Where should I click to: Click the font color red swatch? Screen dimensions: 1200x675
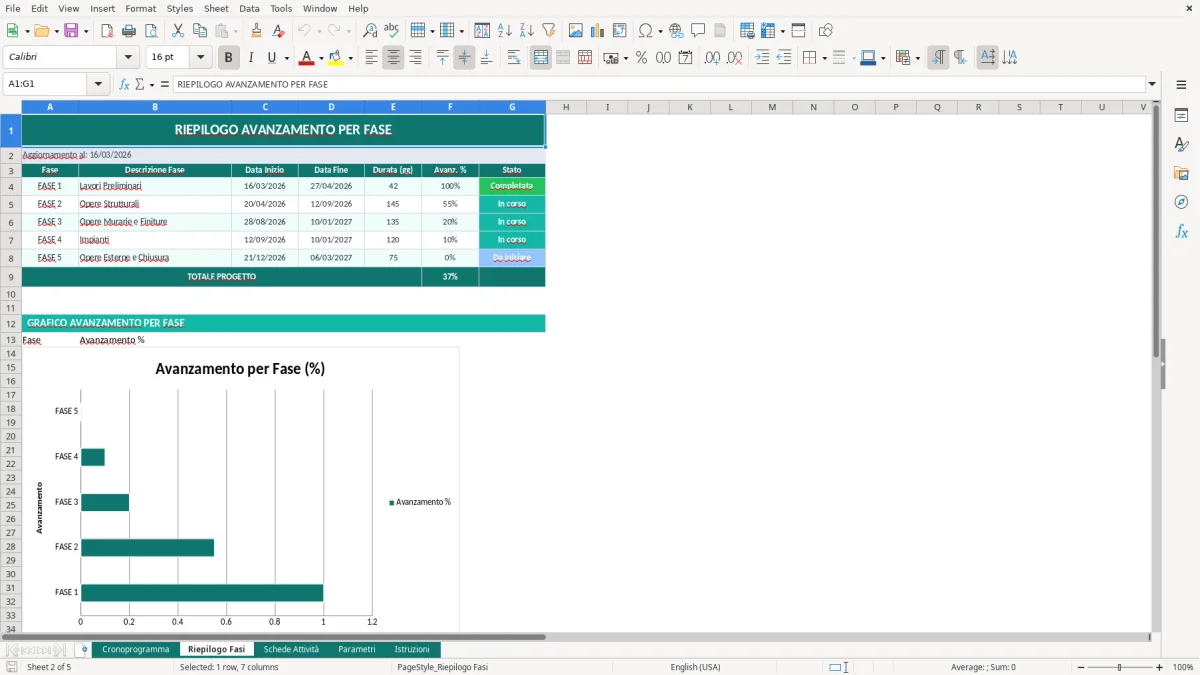coord(306,58)
